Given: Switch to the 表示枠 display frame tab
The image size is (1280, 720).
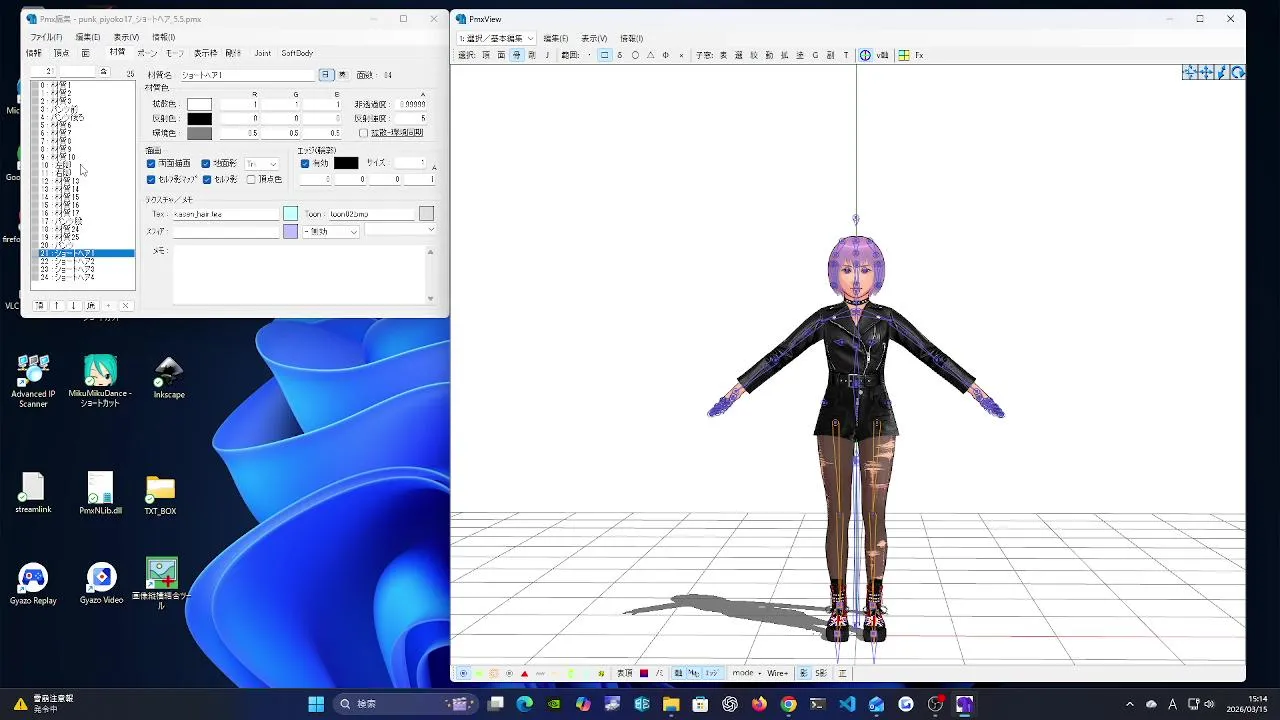Looking at the screenshot, I should pos(205,53).
